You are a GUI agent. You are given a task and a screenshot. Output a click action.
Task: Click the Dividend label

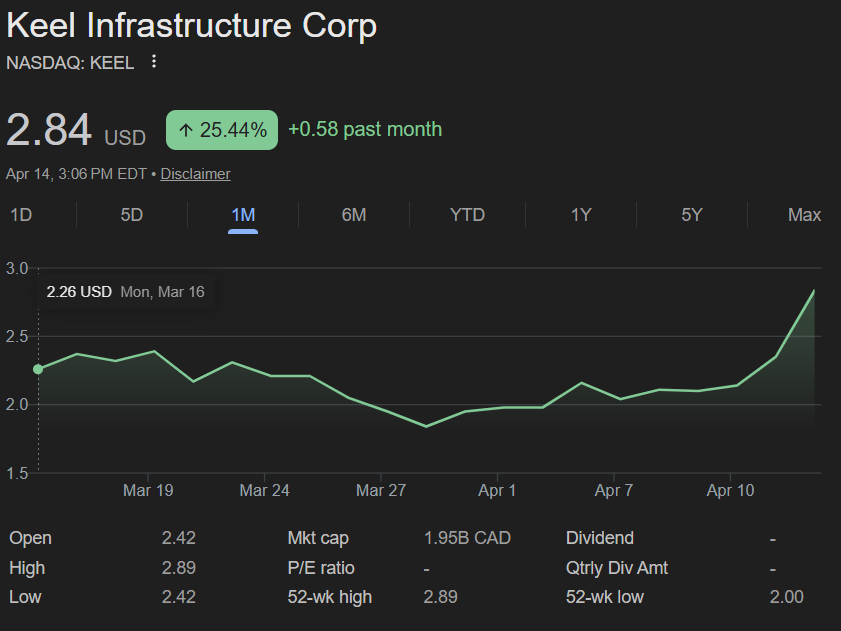(600, 538)
